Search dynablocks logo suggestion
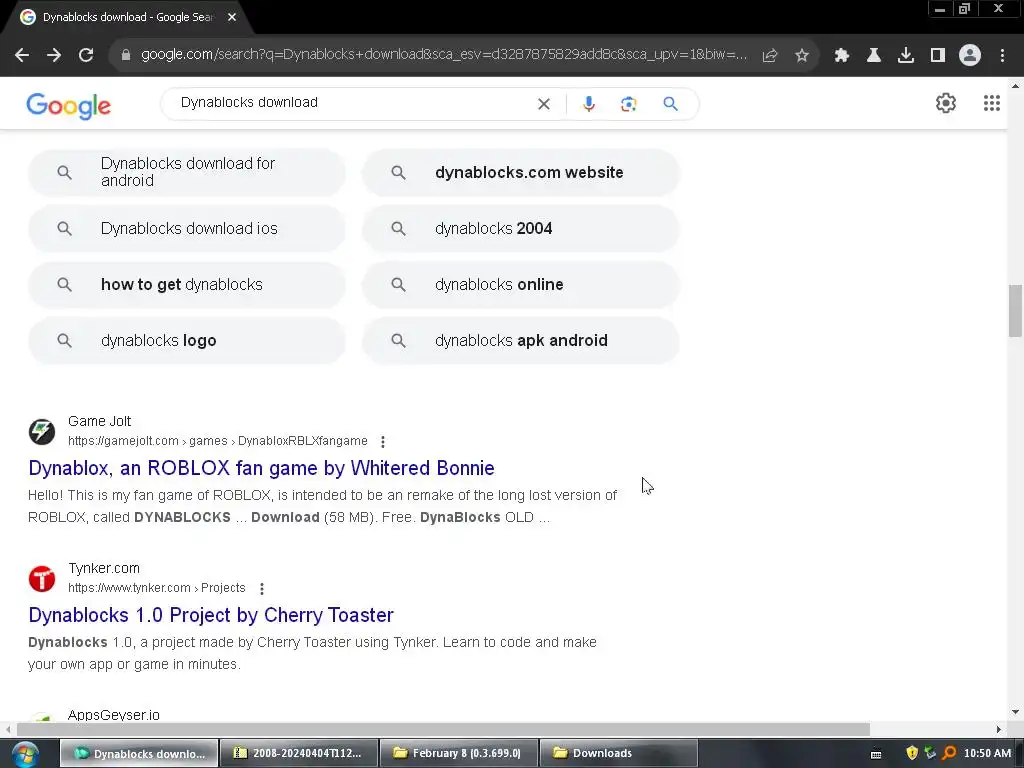This screenshot has height=768, width=1024. 187,341
